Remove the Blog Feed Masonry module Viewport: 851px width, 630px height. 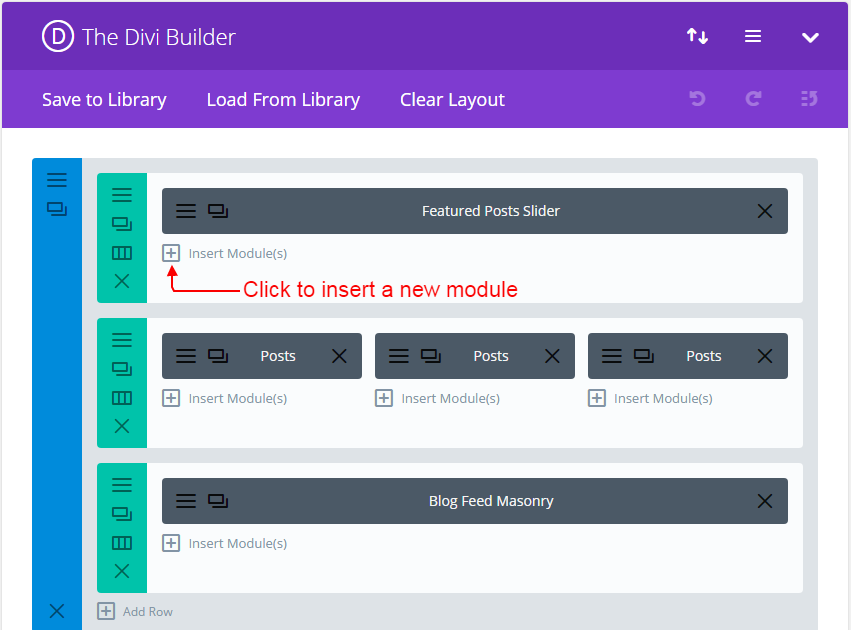pyautogui.click(x=765, y=501)
